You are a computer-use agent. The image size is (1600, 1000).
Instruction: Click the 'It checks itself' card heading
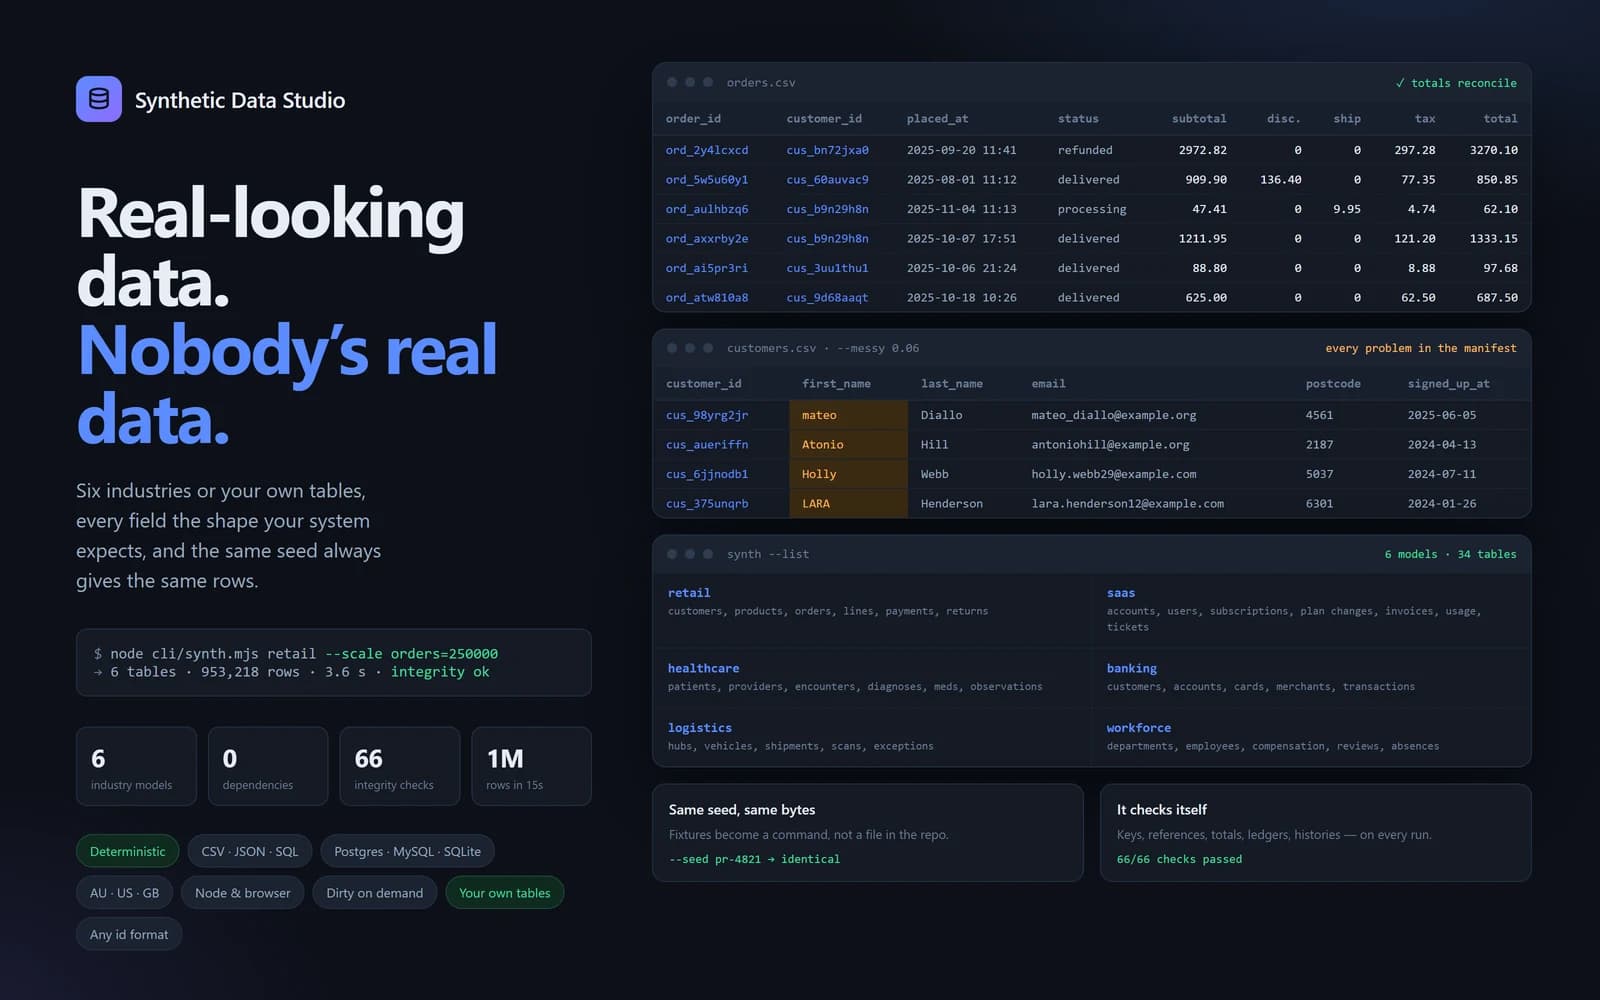coord(1161,810)
